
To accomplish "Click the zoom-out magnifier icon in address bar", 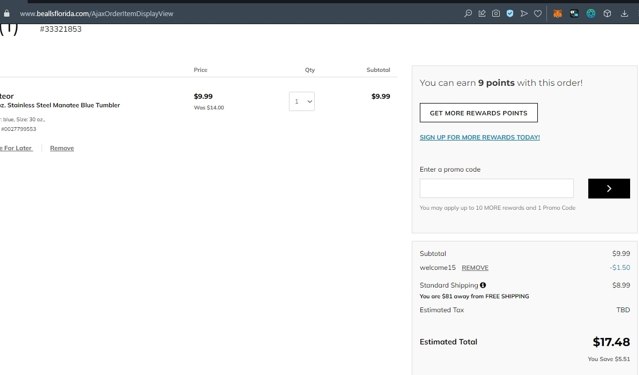I will coord(468,13).
